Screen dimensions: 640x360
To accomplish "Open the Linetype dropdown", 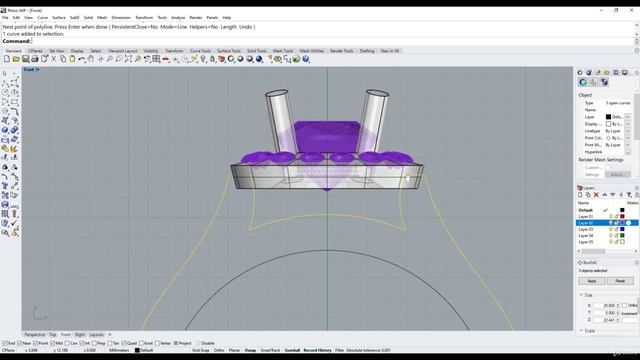I will click(x=628, y=131).
